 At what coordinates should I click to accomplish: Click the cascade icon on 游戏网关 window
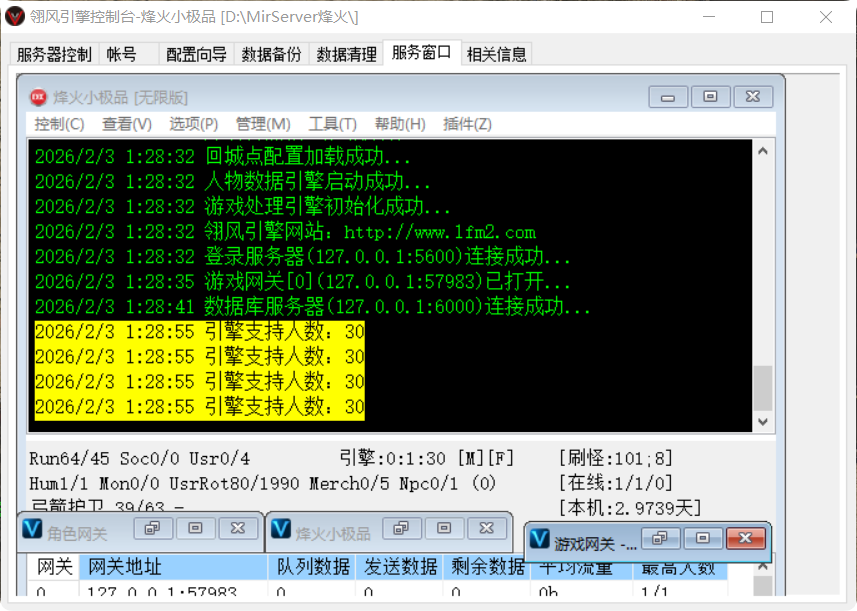[659, 538]
